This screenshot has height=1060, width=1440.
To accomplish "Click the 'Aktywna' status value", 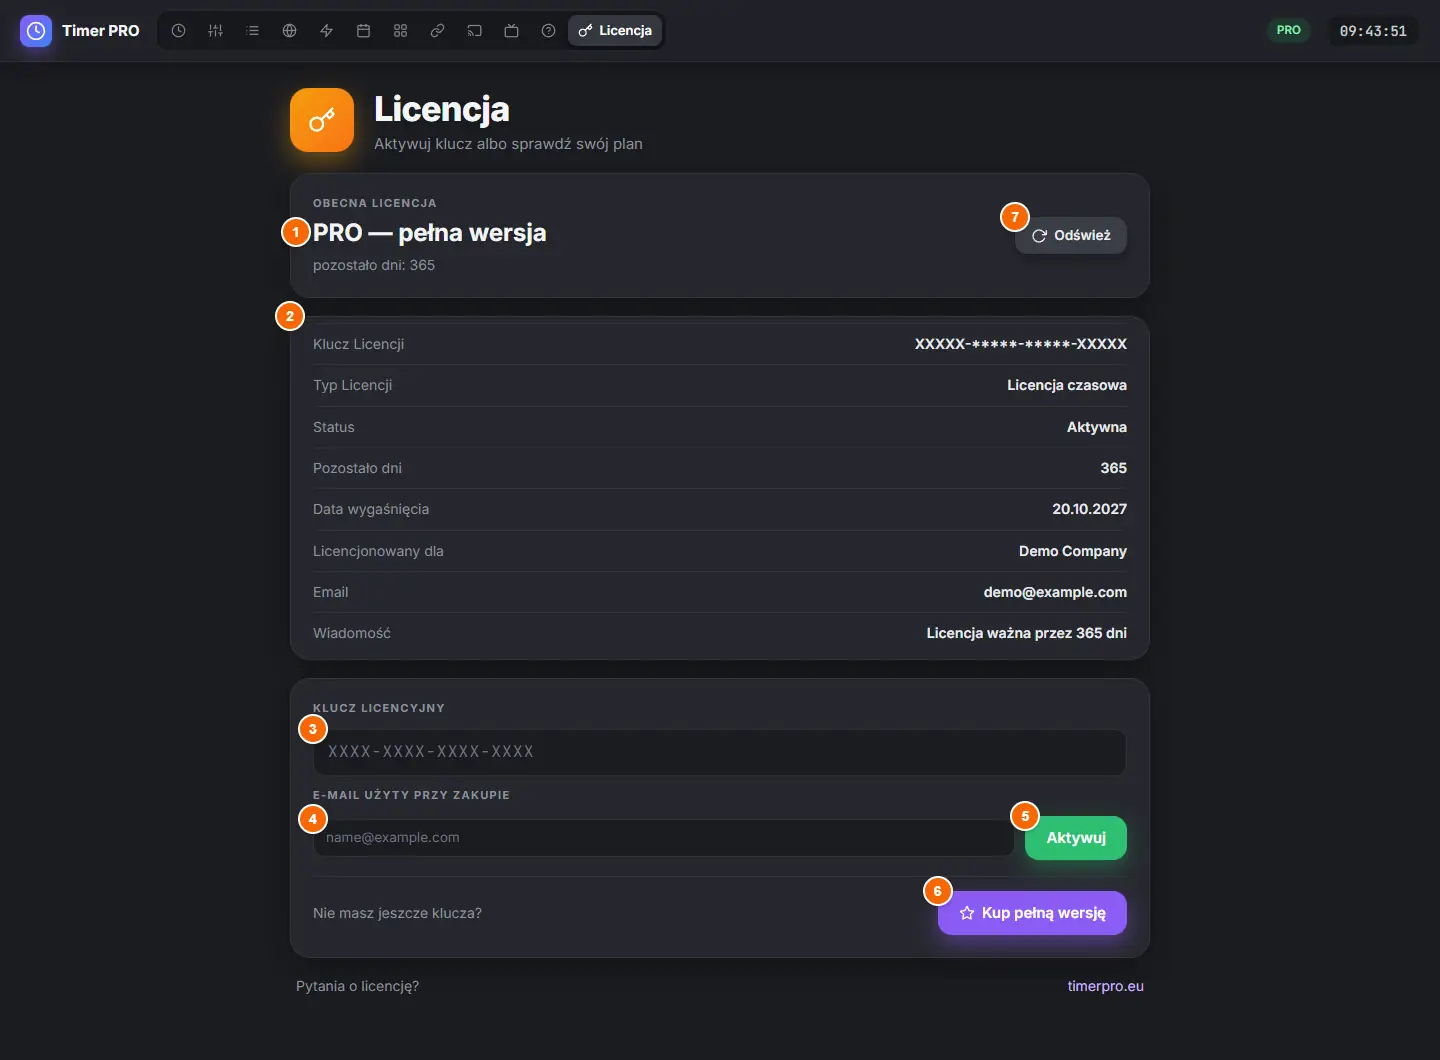I will pos(1097,427).
